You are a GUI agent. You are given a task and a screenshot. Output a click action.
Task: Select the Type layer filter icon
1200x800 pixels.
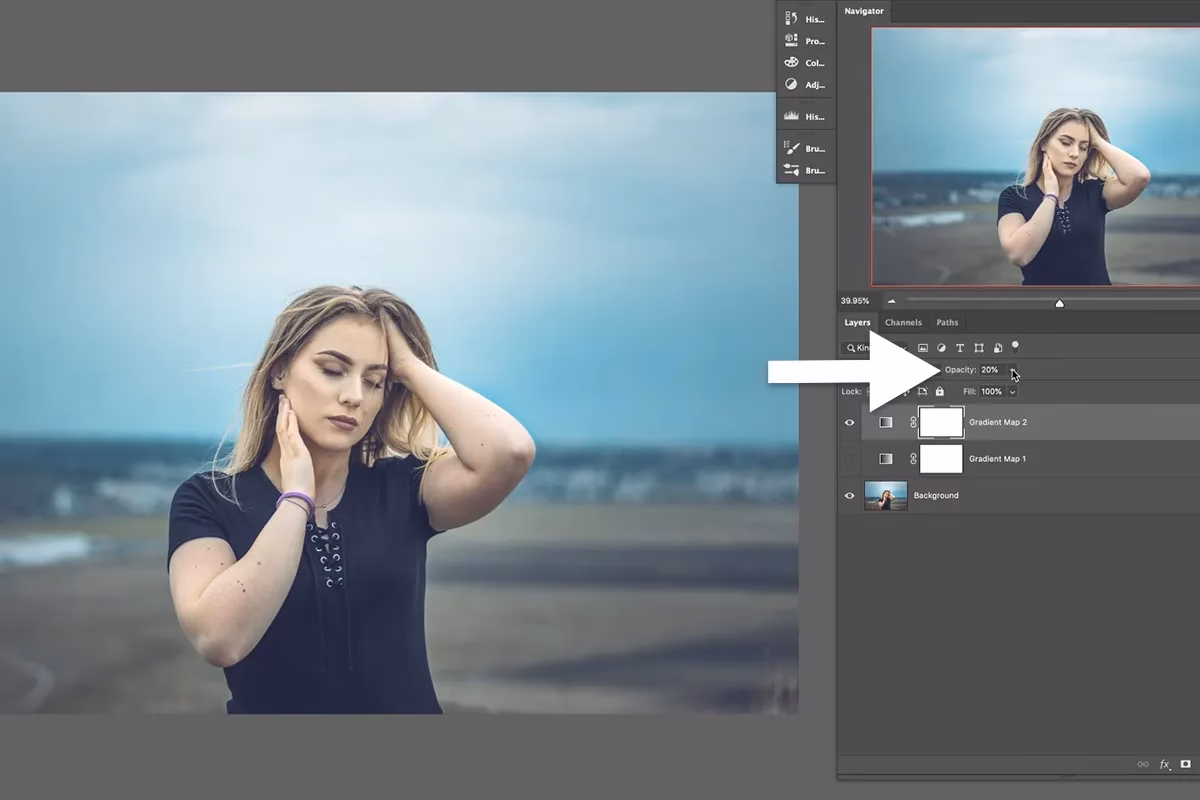pyautogui.click(x=959, y=347)
